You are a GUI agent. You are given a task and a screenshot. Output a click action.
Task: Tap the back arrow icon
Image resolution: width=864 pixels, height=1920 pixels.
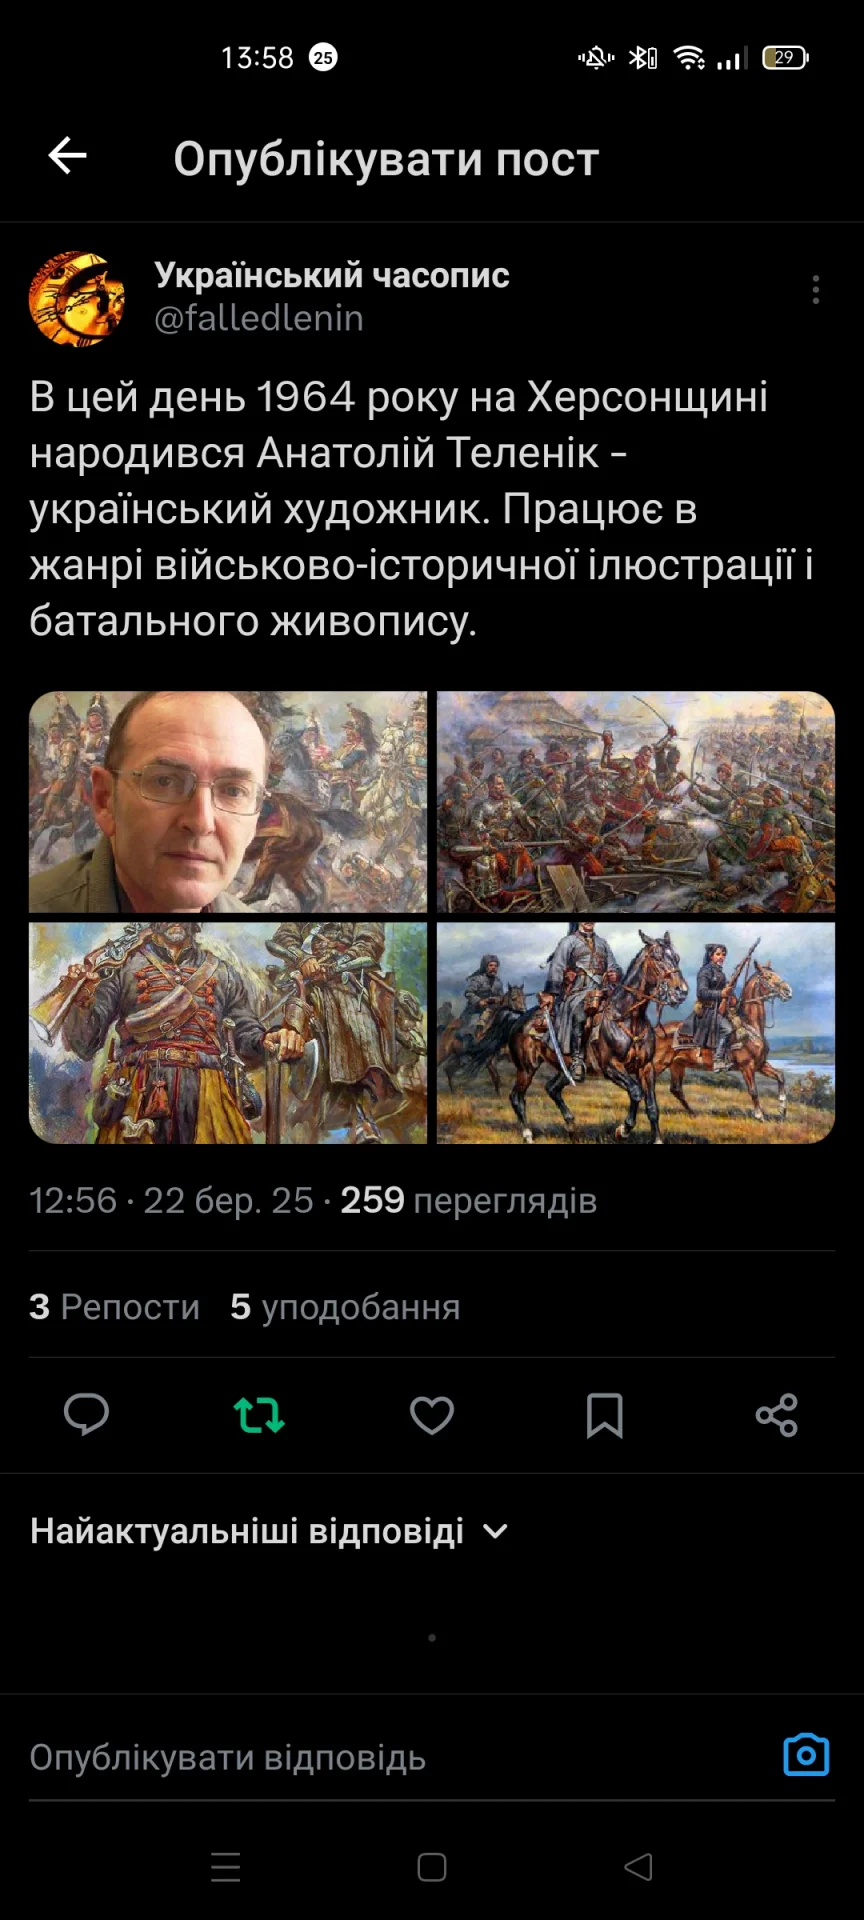(x=68, y=156)
